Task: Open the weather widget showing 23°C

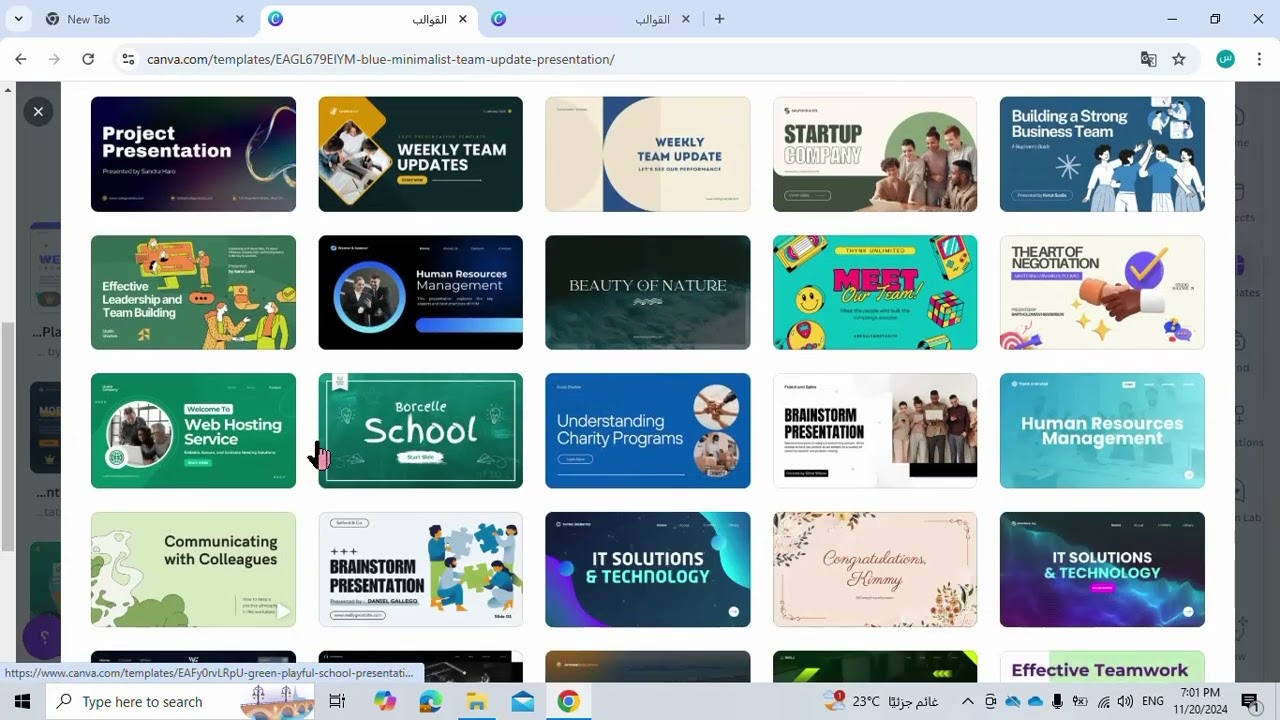Action: click(881, 701)
